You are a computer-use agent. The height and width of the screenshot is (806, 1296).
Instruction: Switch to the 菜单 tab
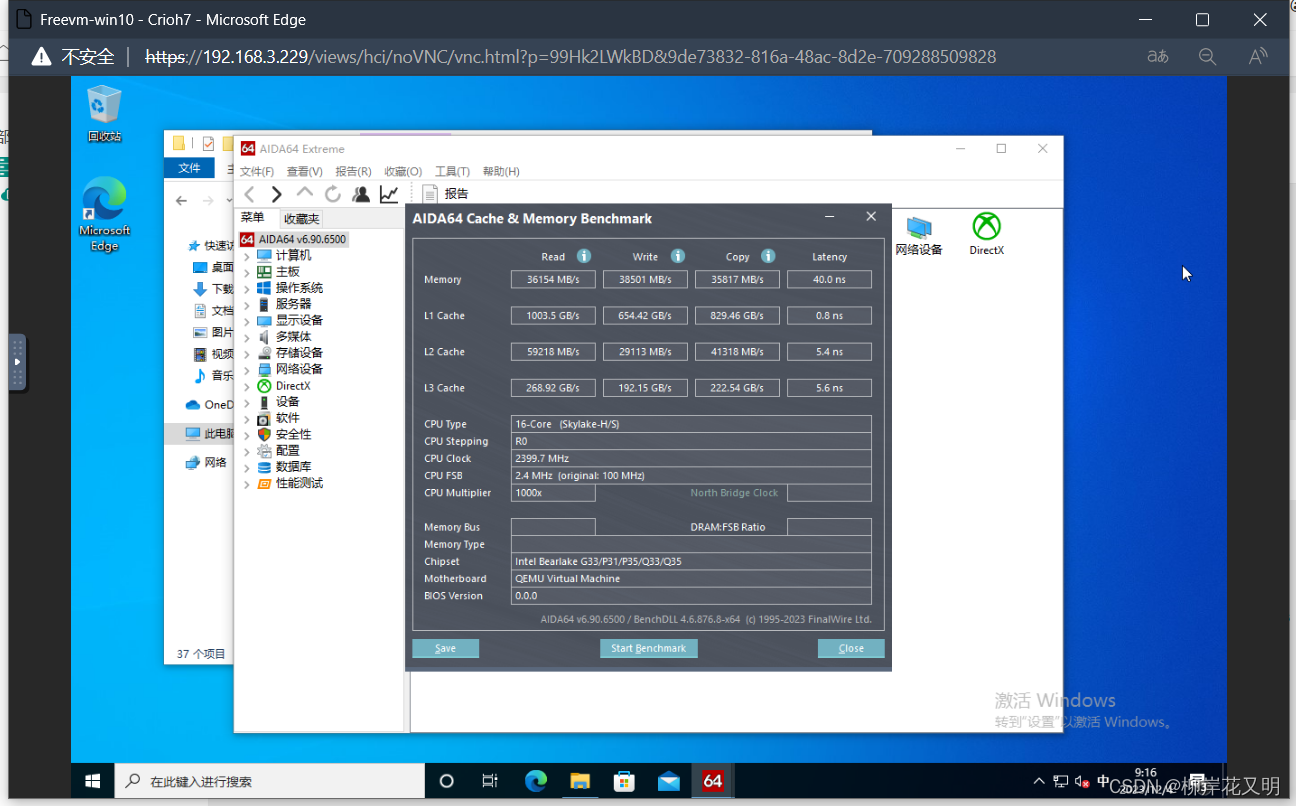pos(253,217)
